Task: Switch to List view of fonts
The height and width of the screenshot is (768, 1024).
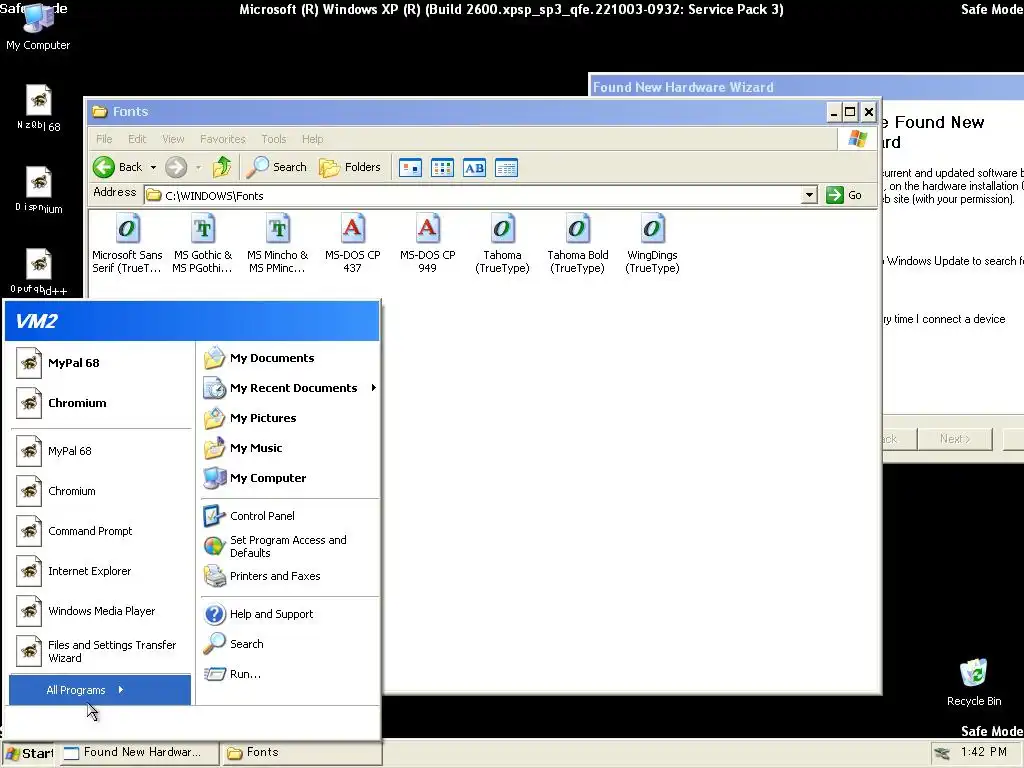Action: pos(442,168)
